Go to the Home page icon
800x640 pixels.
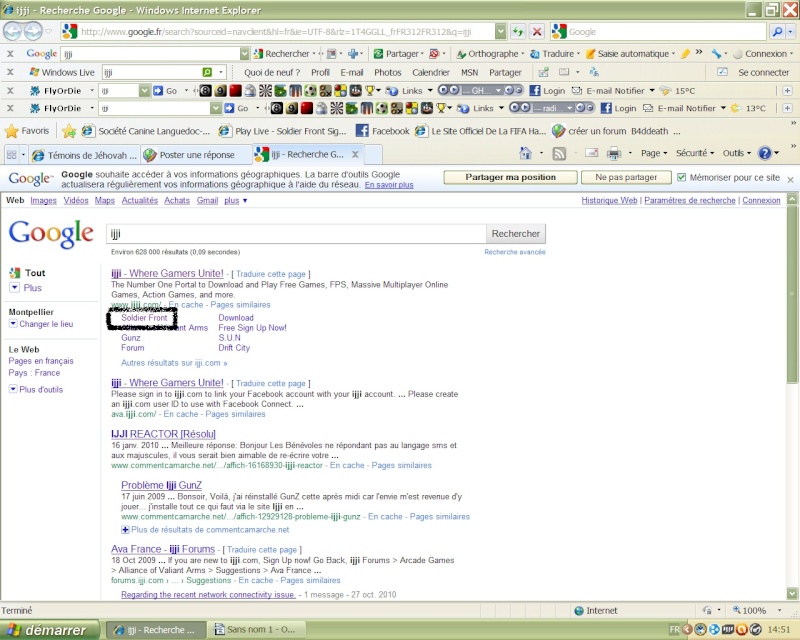click(526, 153)
